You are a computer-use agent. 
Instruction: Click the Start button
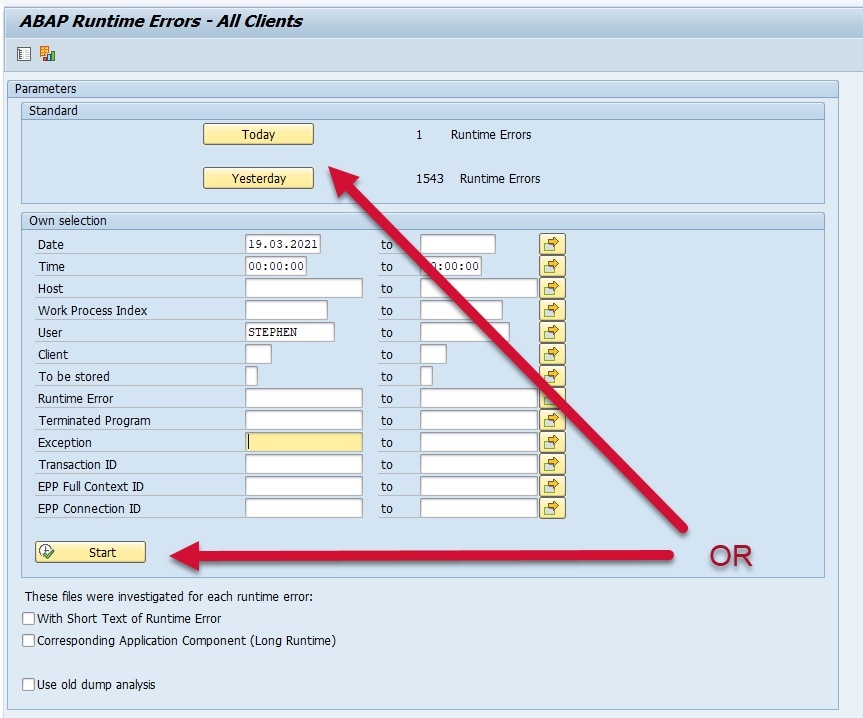tap(90, 552)
